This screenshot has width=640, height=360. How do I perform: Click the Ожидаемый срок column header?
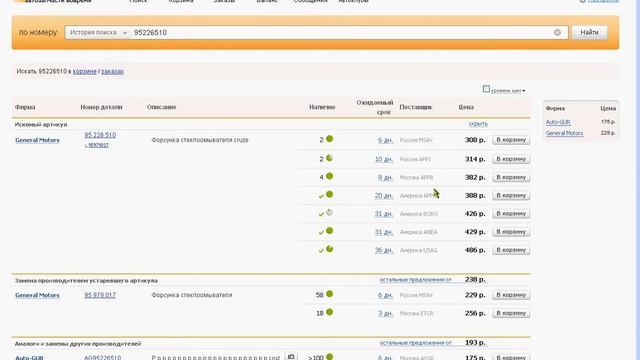(375, 107)
